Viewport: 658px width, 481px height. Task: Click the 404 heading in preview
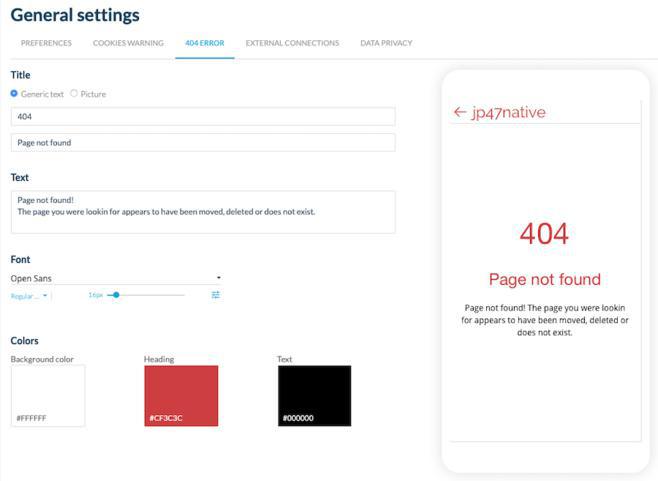coord(544,234)
